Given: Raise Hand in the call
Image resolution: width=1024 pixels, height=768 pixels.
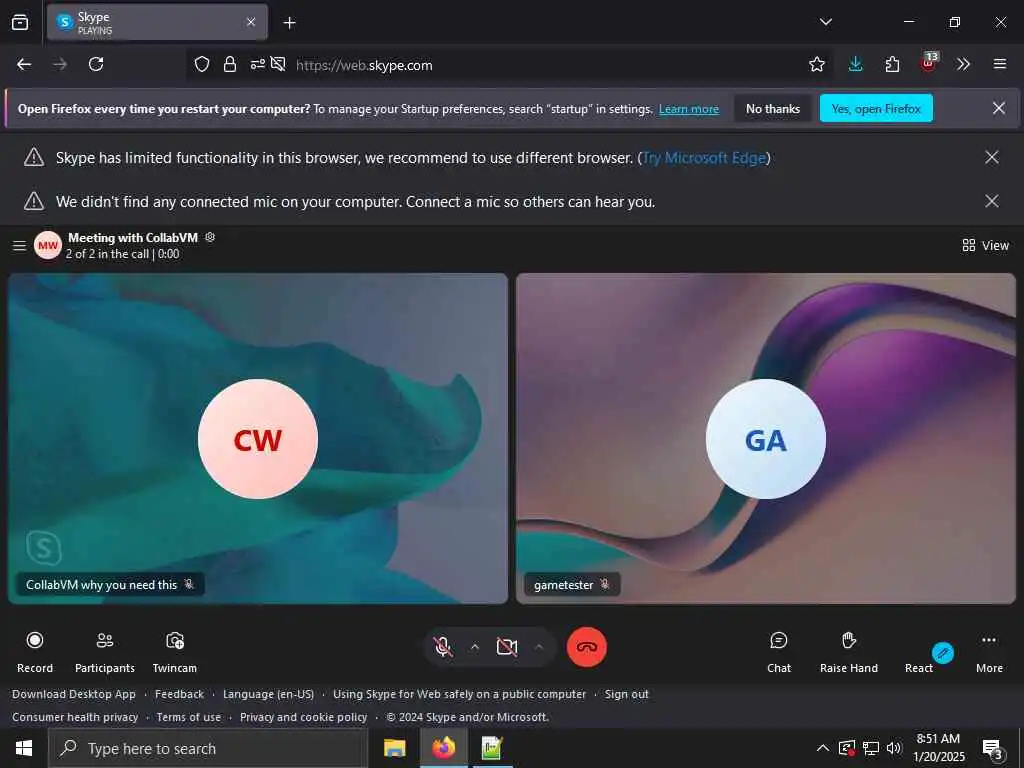Looking at the screenshot, I should point(848,651).
